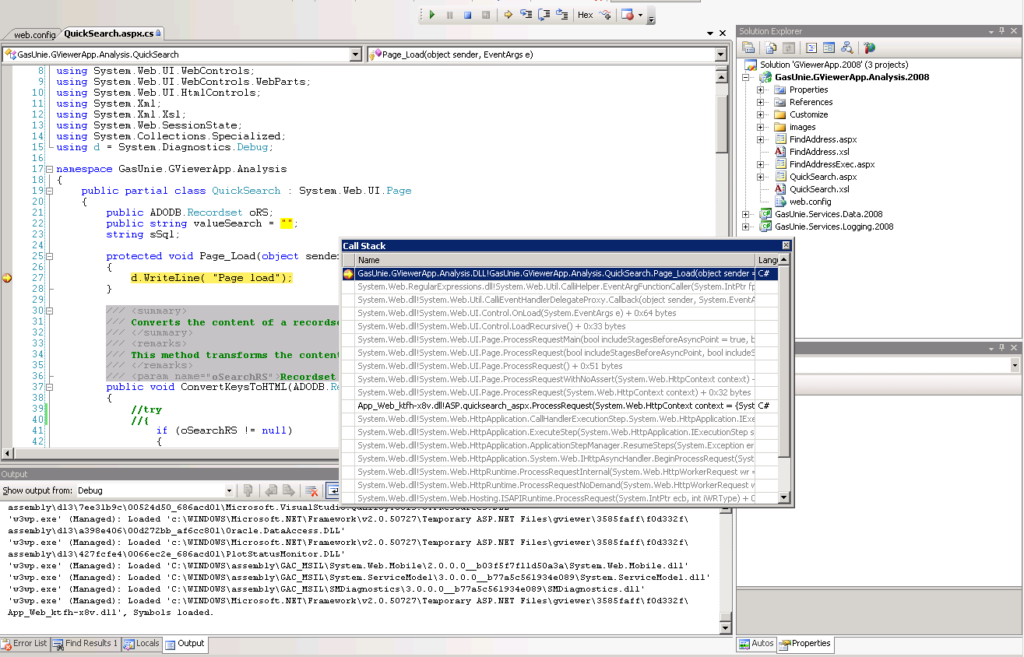The height and width of the screenshot is (657, 1024).
Task: Clear all Output window text
Action: (309, 490)
